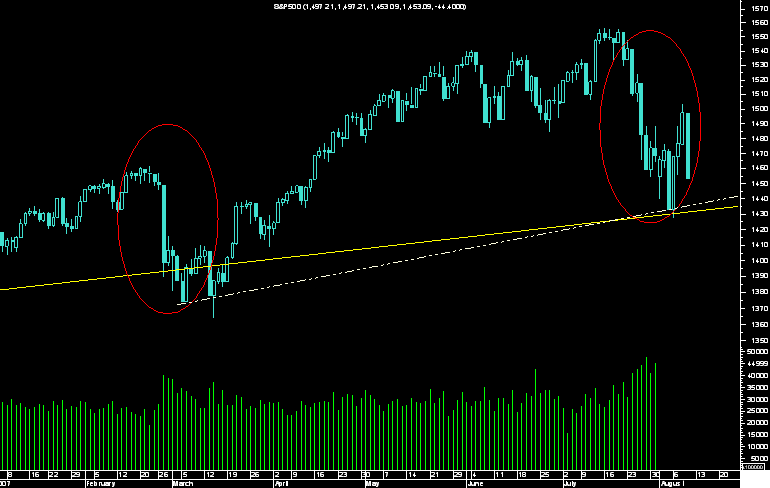
Task: Click the 1480 price axis label
Action: tap(760, 139)
